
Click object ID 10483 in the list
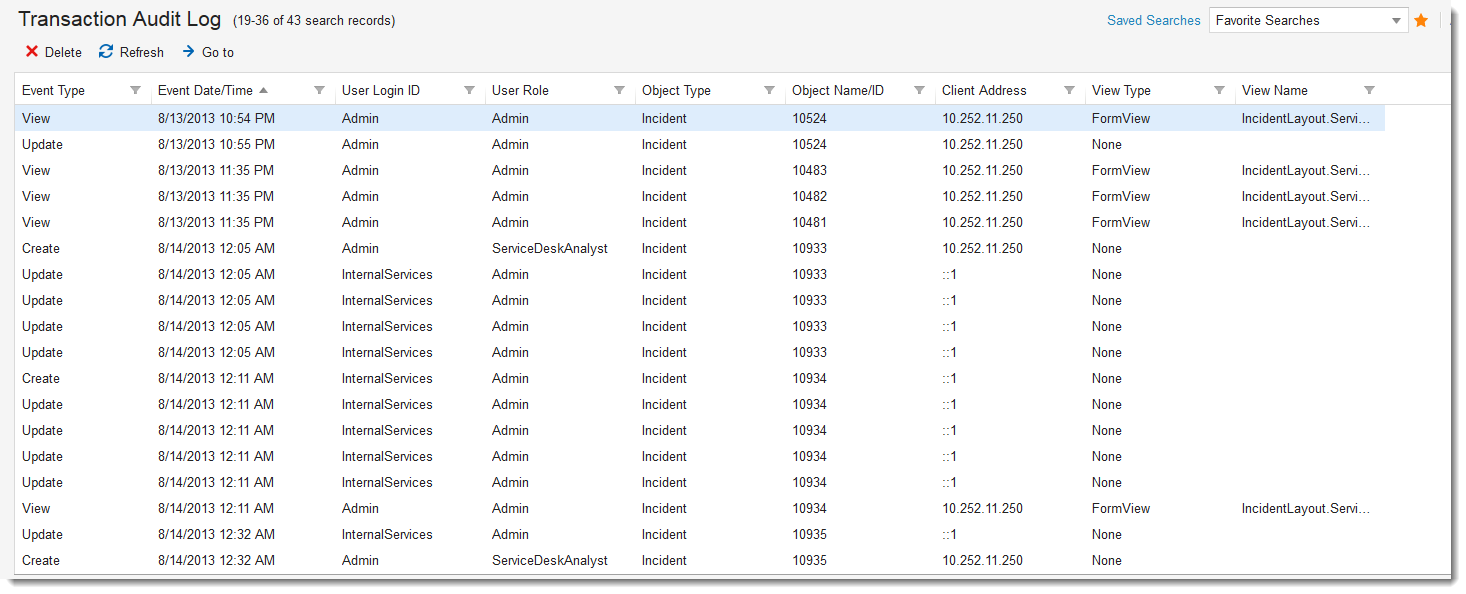pos(810,170)
